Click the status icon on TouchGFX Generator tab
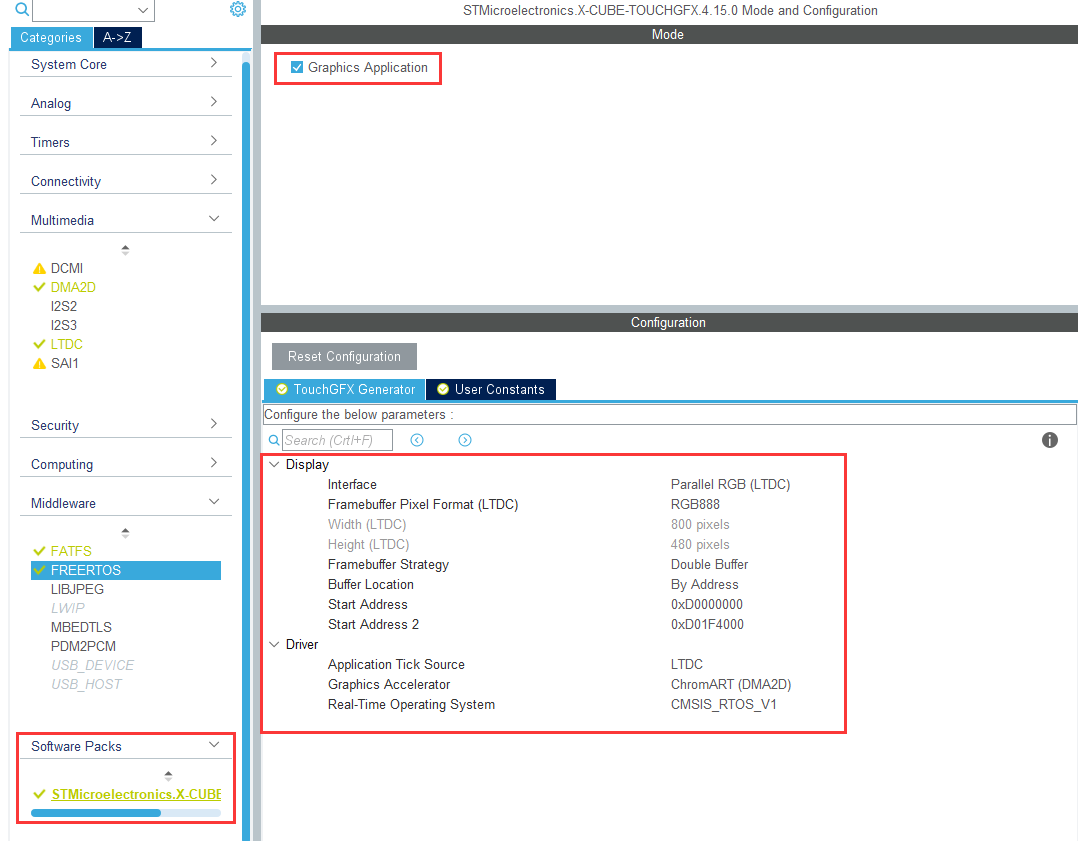This screenshot has width=1078, height=841. coord(282,389)
